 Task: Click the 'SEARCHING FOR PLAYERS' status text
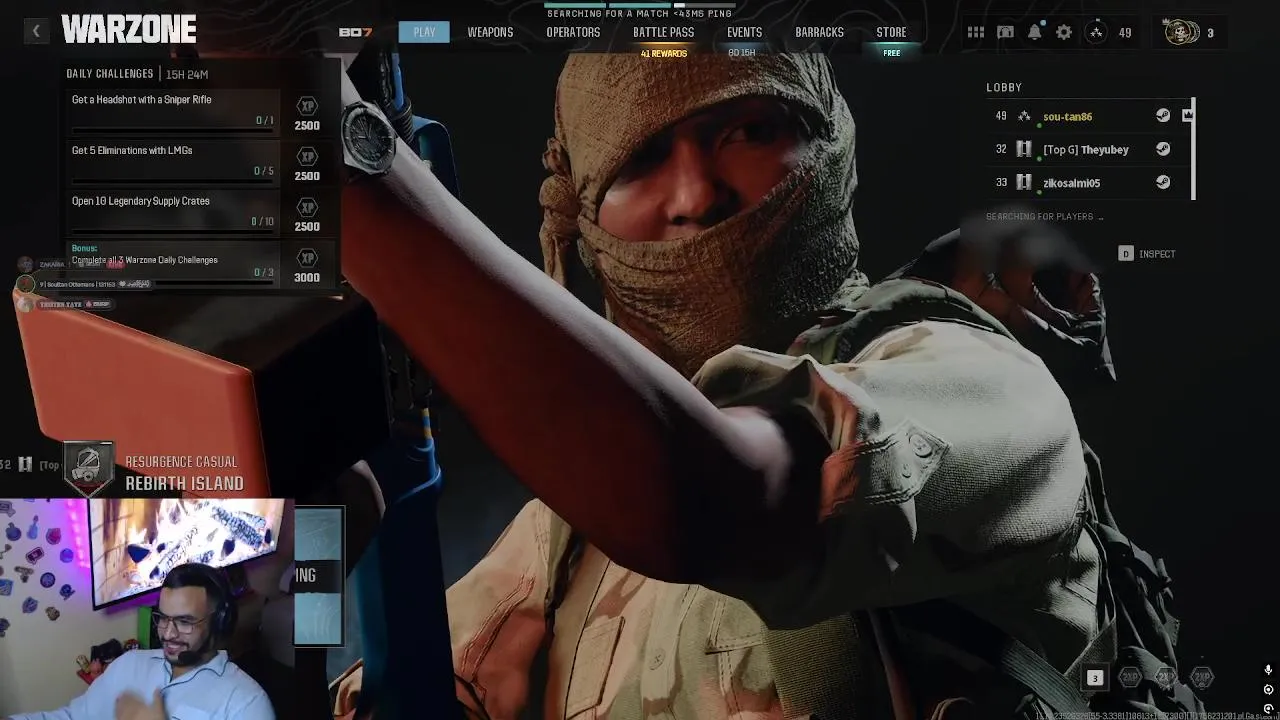[1044, 217]
